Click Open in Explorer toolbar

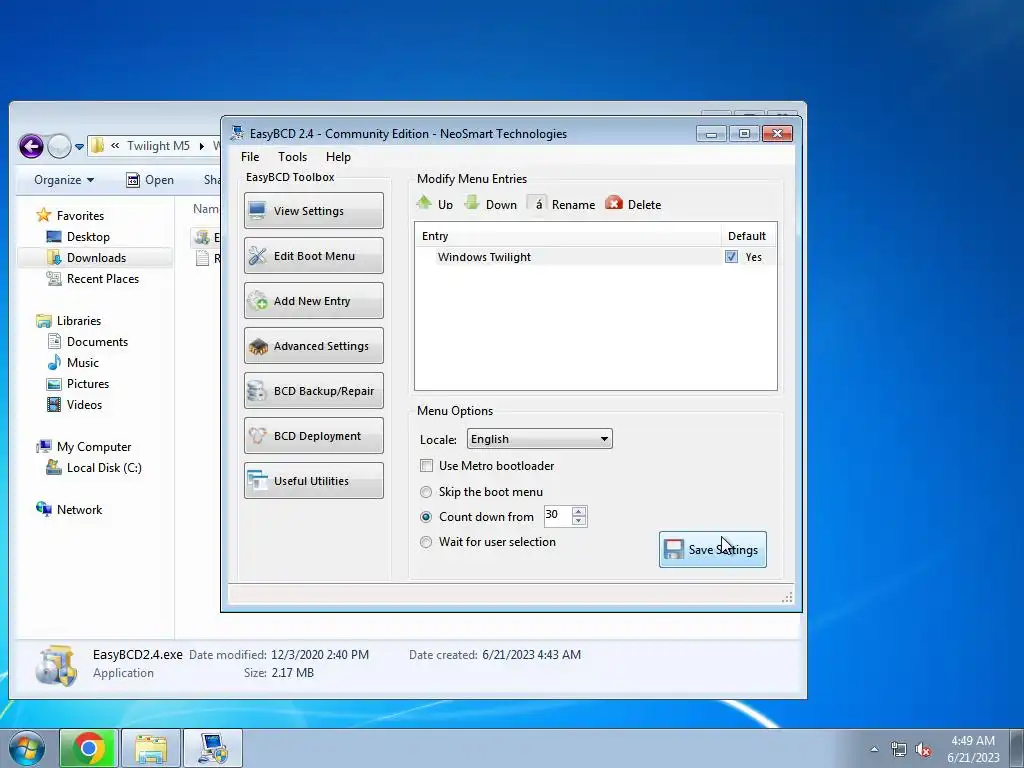tap(150, 180)
